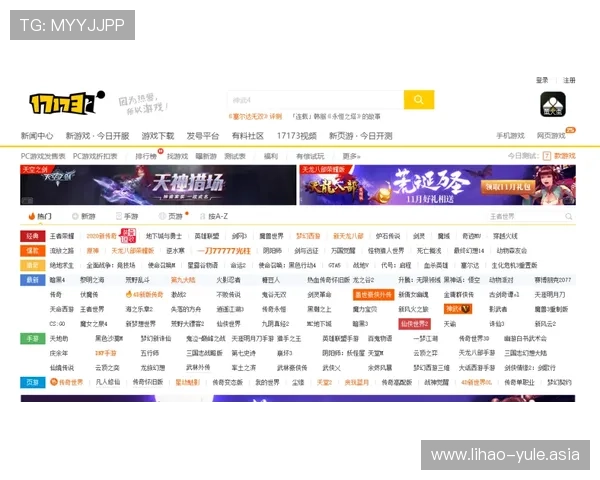Switch to the 热门 tab
This screenshot has height=480, width=600.
[x=40, y=216]
